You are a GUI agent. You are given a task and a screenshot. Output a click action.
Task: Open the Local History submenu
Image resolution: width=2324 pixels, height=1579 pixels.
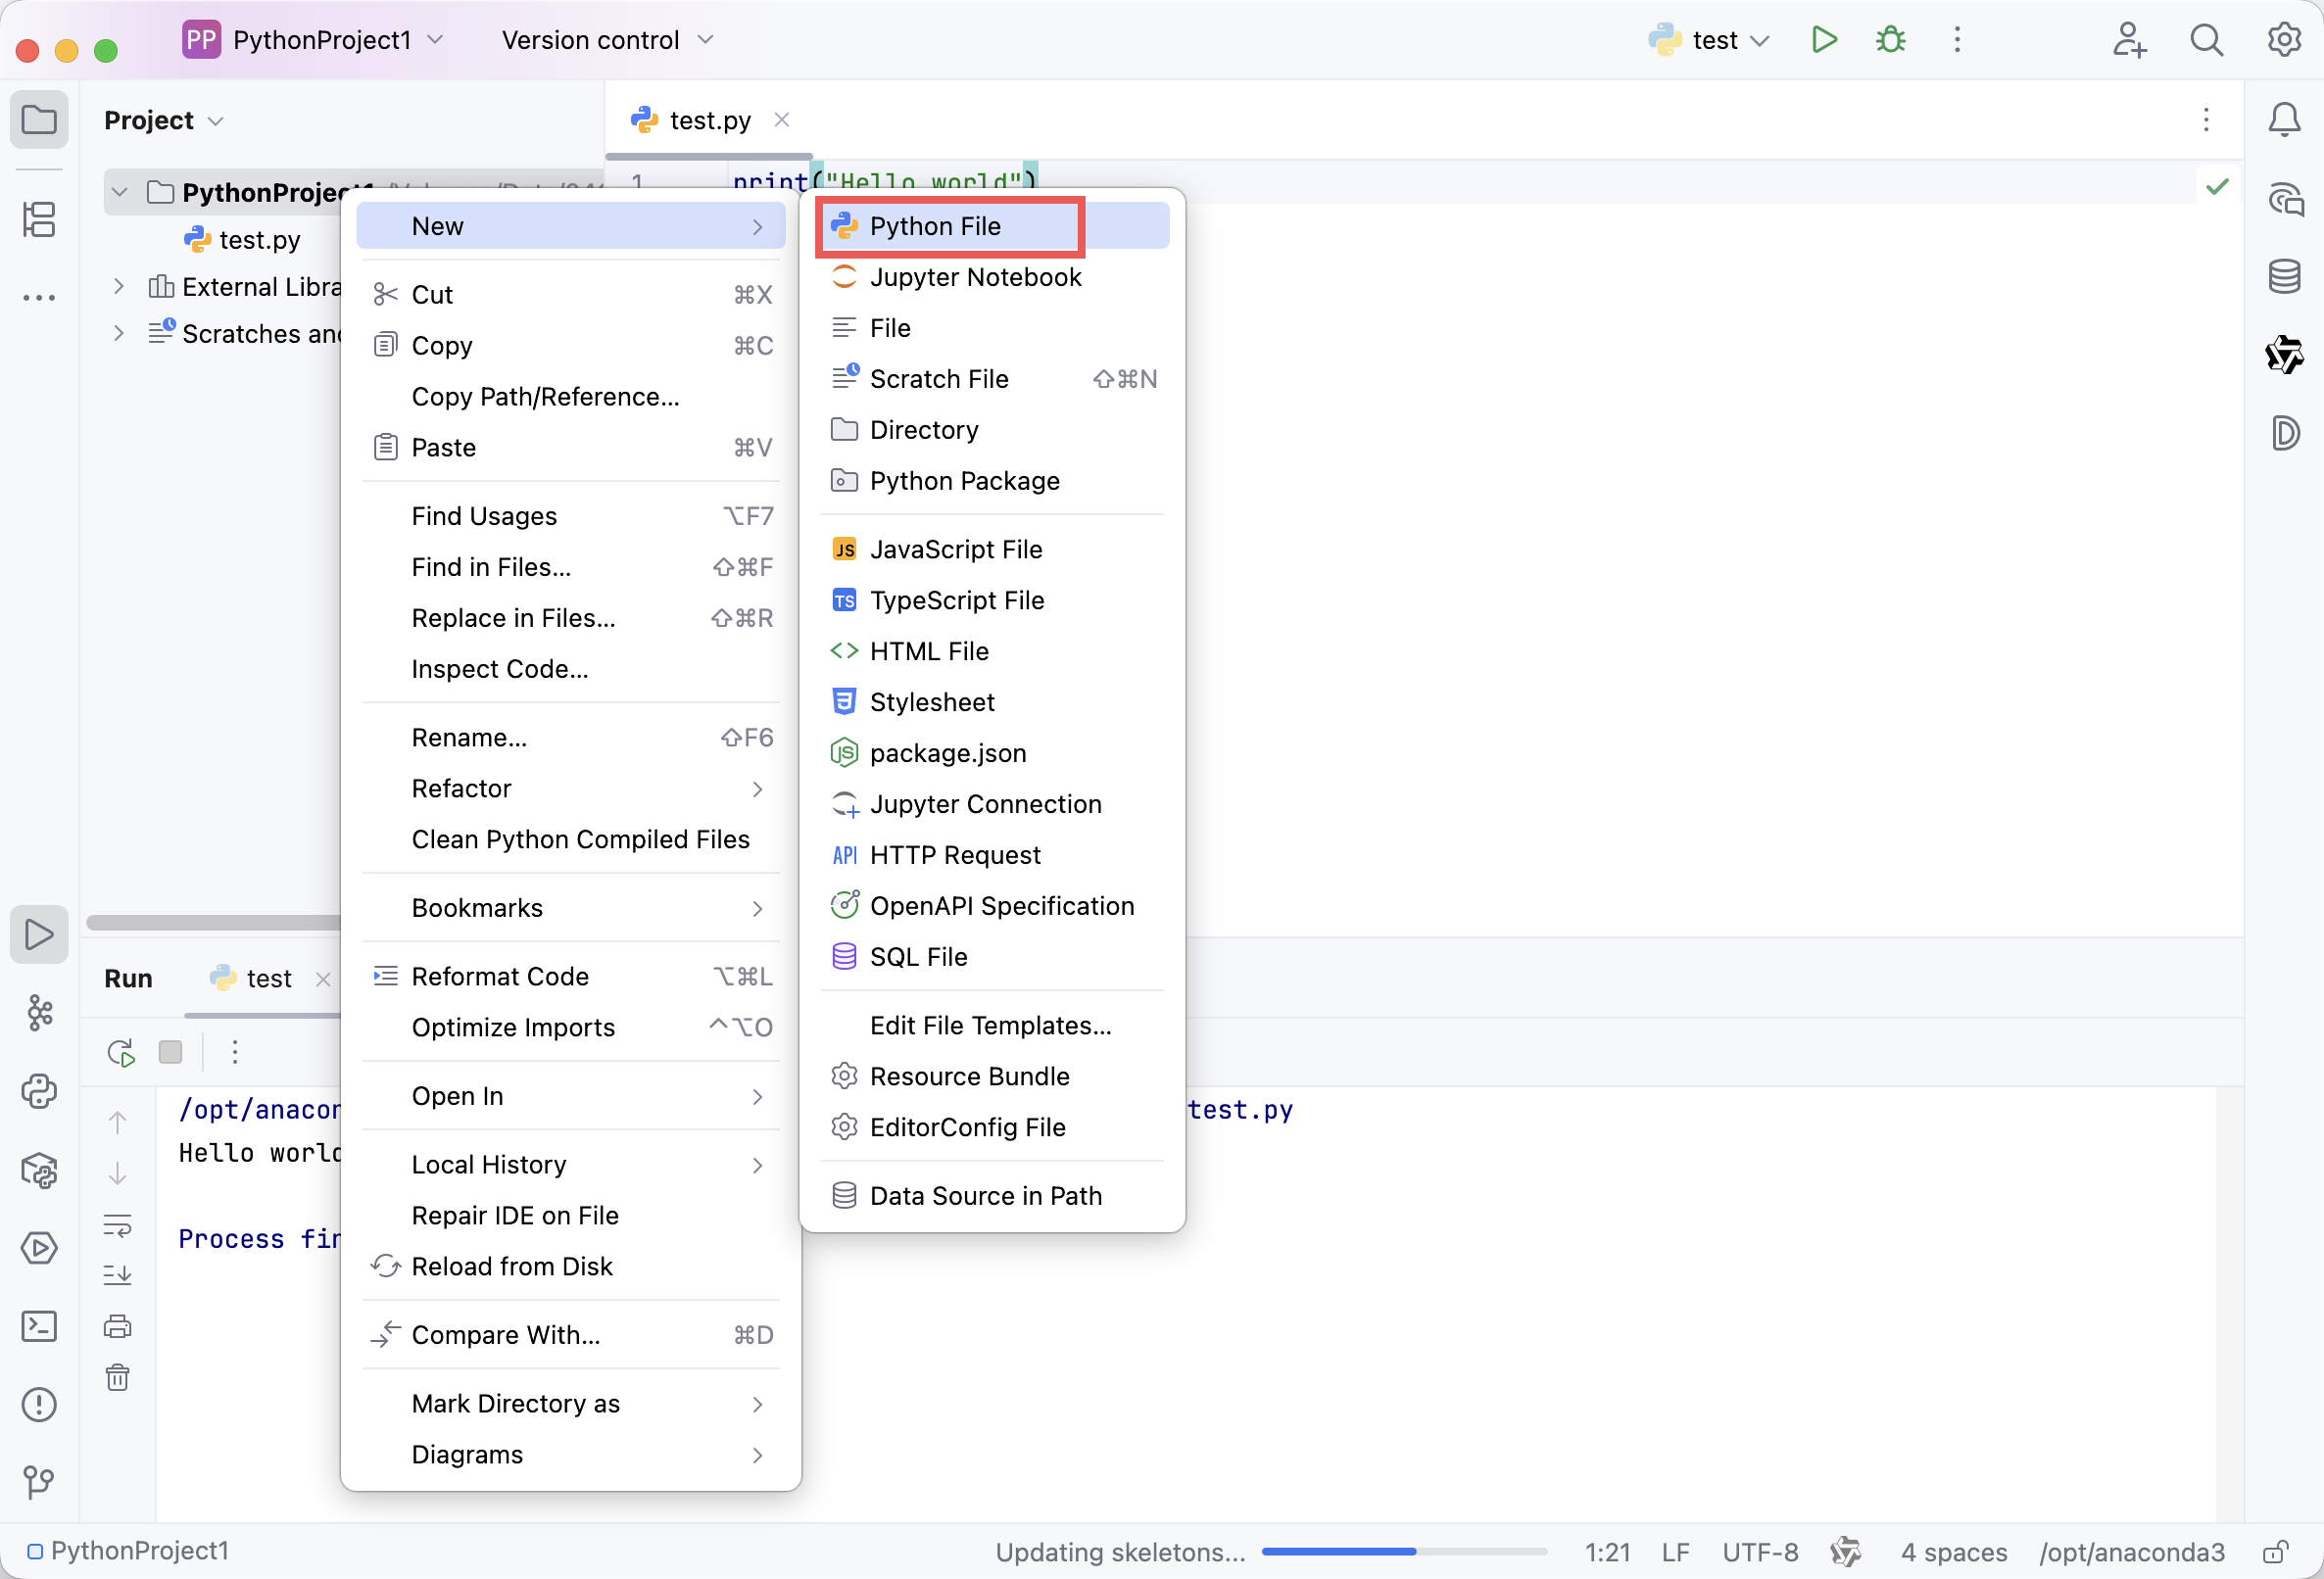[571, 1164]
